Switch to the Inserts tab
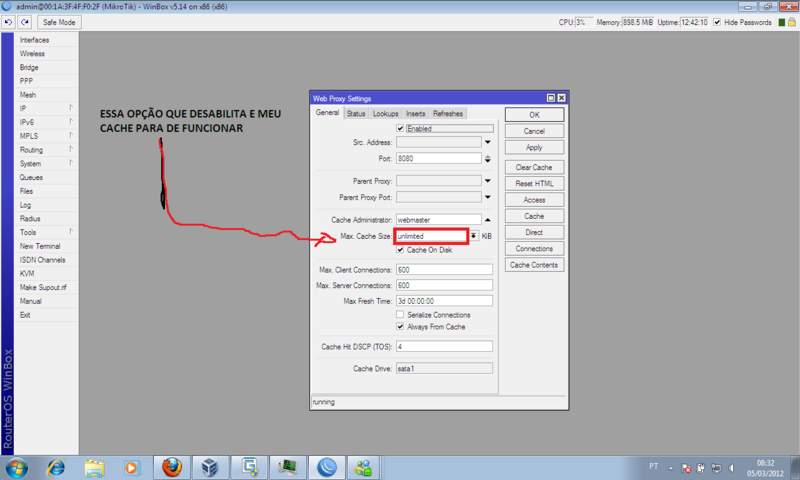This screenshot has width=800, height=480. [416, 114]
